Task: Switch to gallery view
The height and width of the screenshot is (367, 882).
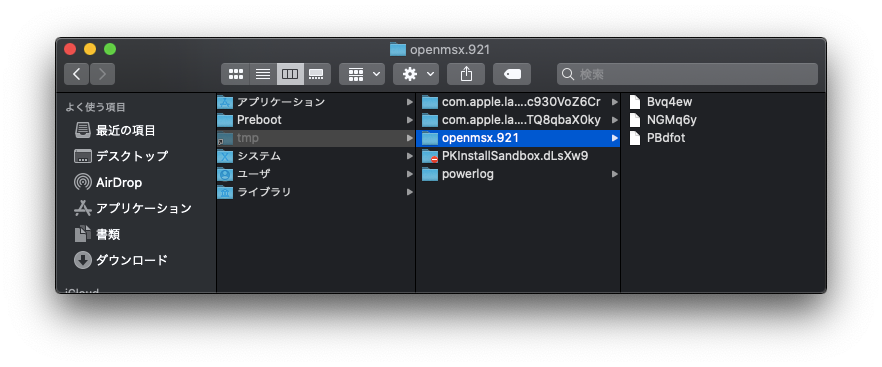Action: click(317, 74)
